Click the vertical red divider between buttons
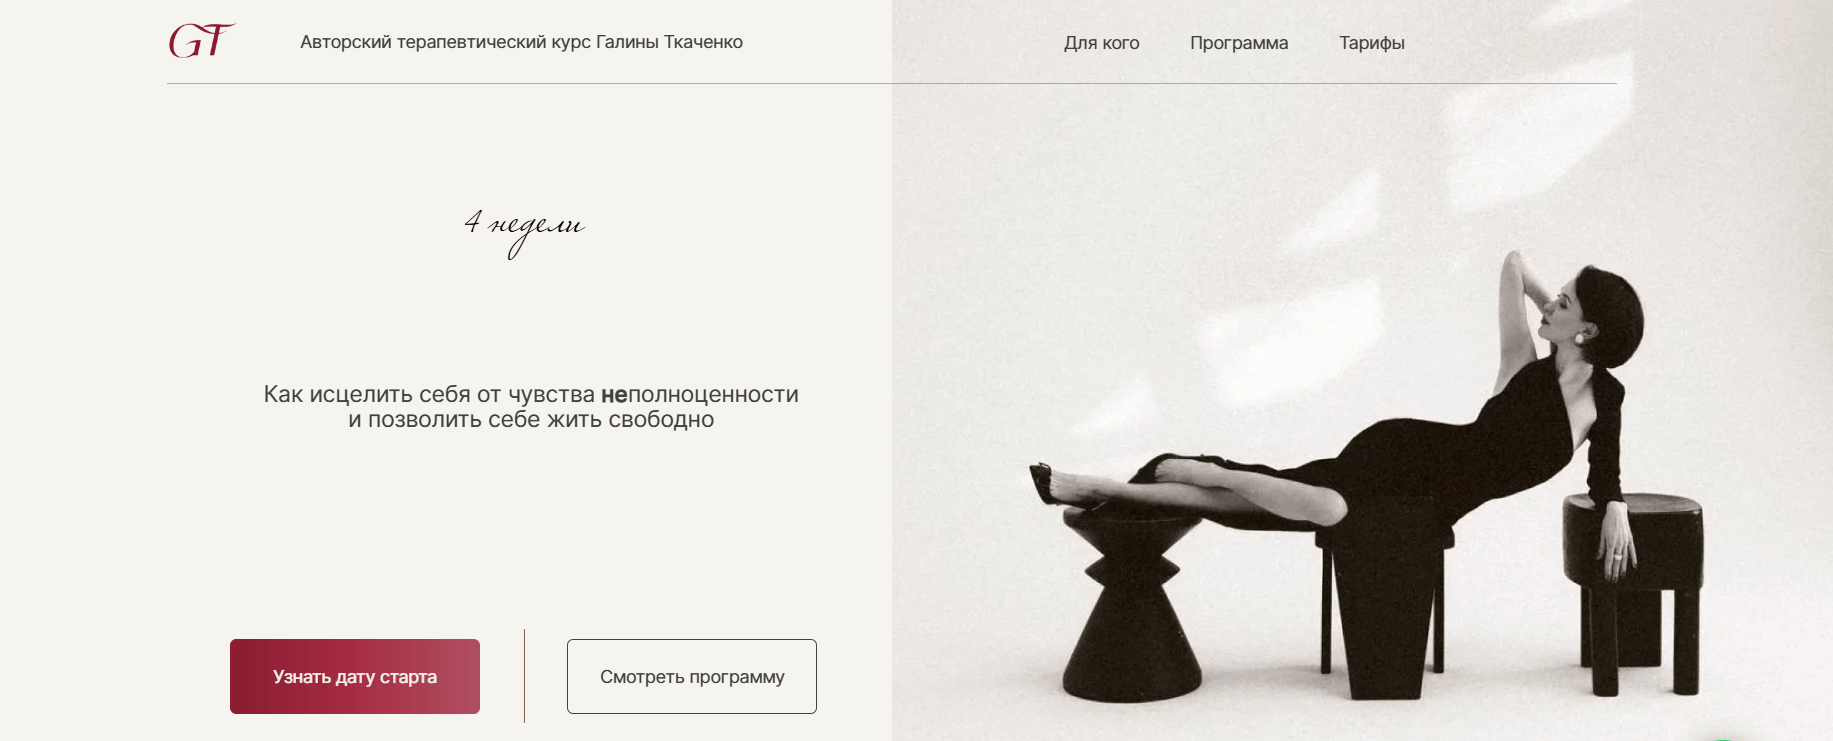The height and width of the screenshot is (741, 1833). click(524, 676)
